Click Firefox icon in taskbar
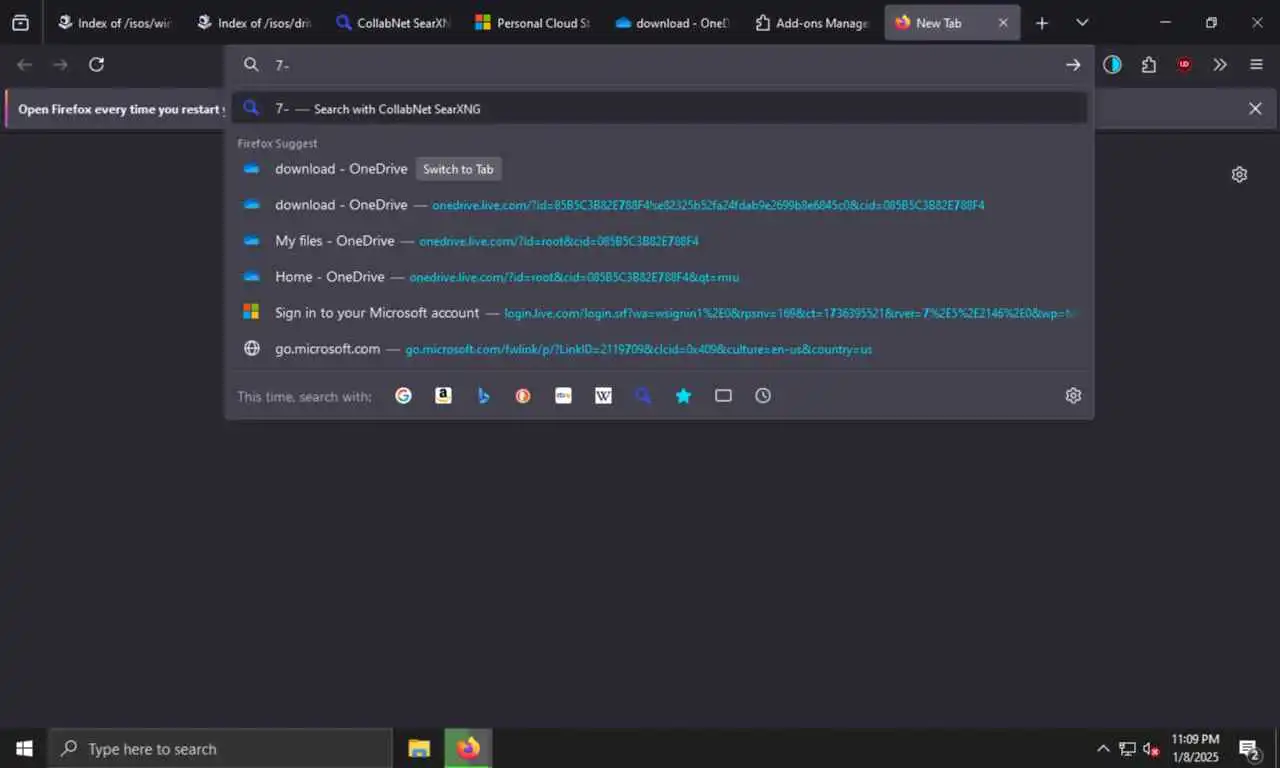 tap(468, 748)
